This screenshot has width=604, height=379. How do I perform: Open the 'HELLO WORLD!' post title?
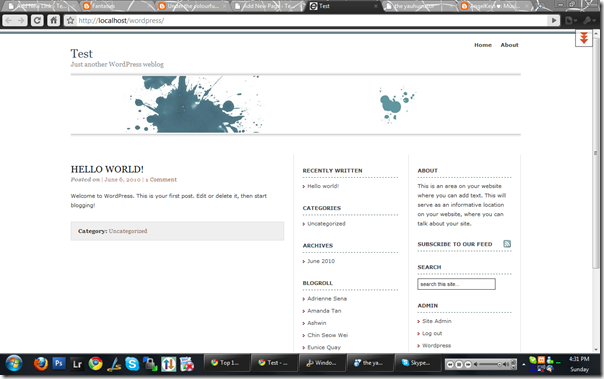pyautogui.click(x=107, y=169)
